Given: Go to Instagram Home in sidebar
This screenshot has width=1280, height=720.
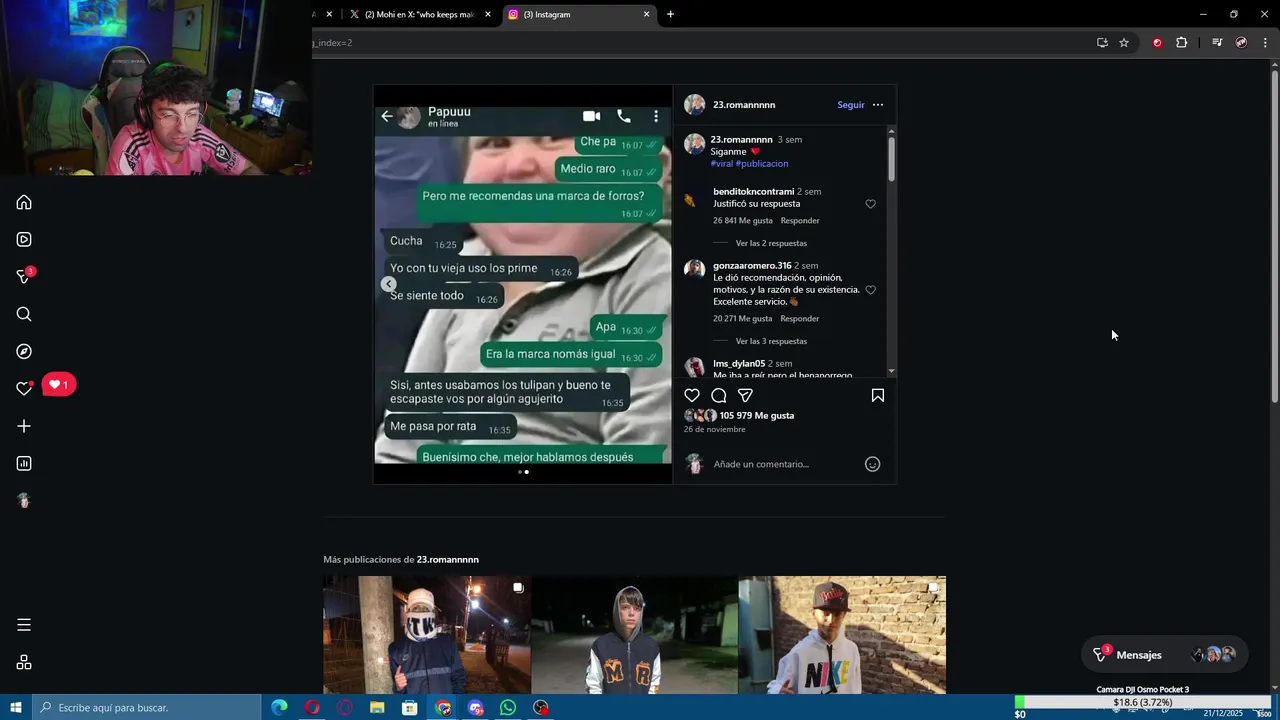Looking at the screenshot, I should point(24,202).
